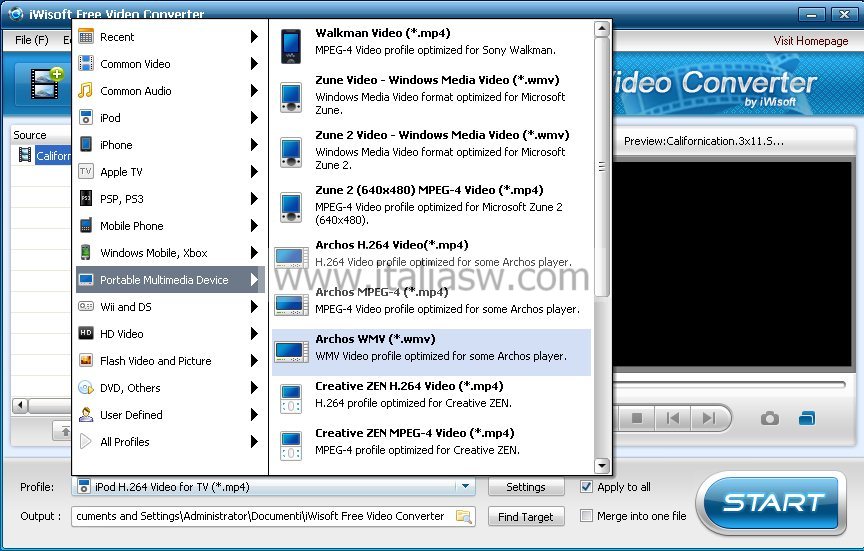This screenshot has width=864, height=551.
Task: Click the Archos WMV device icon
Action: pos(291,352)
